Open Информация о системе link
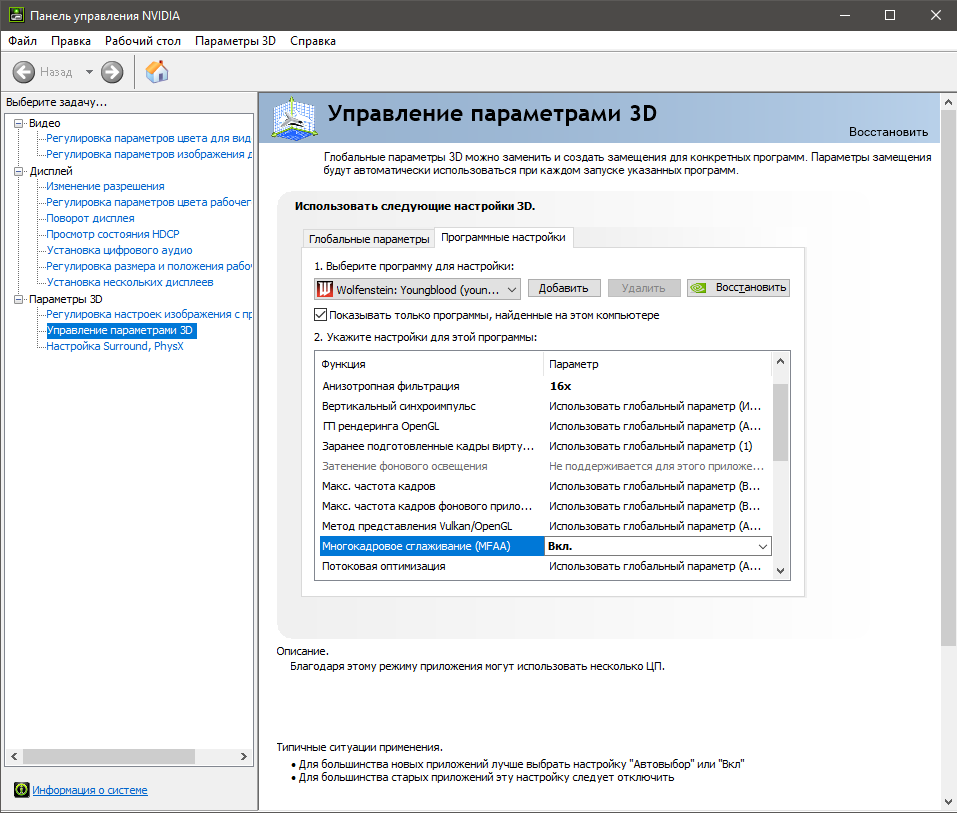 point(90,790)
